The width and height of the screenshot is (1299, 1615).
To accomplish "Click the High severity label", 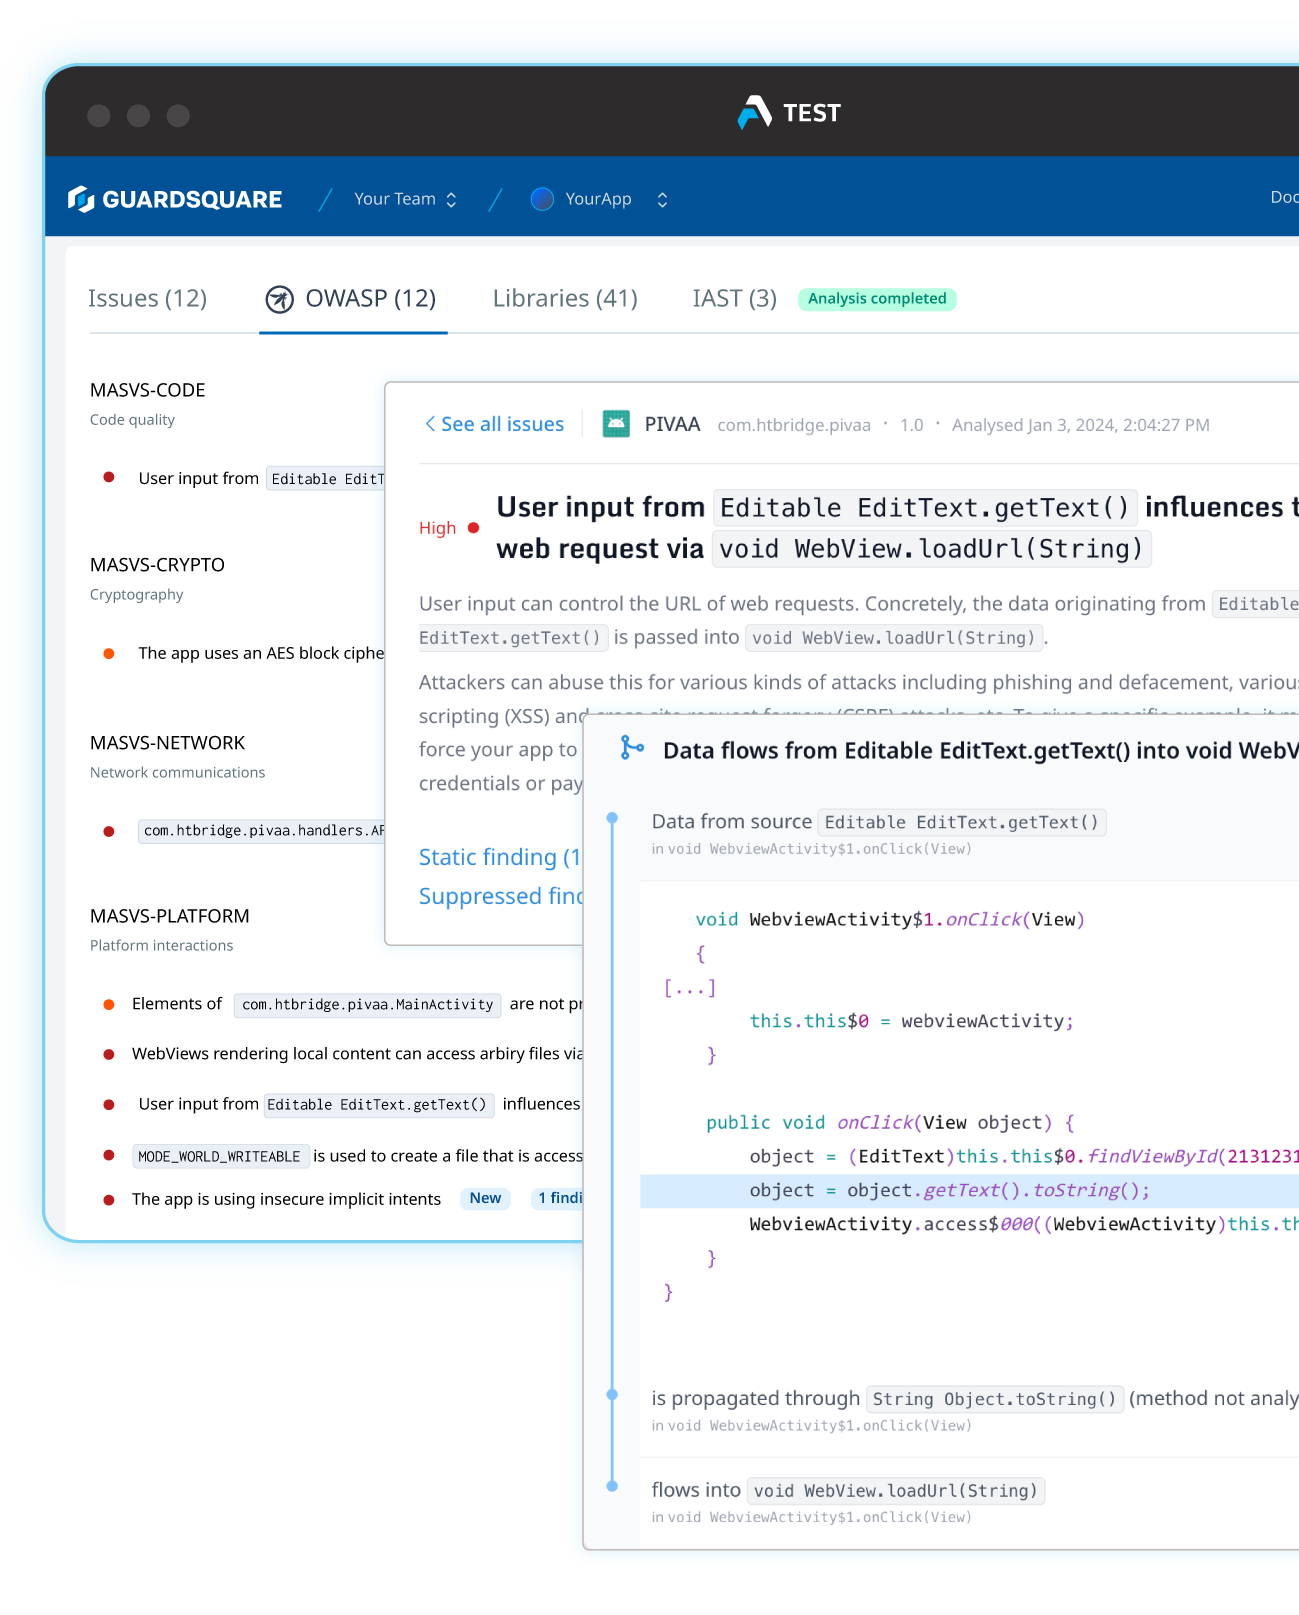I will pyautogui.click(x=437, y=528).
